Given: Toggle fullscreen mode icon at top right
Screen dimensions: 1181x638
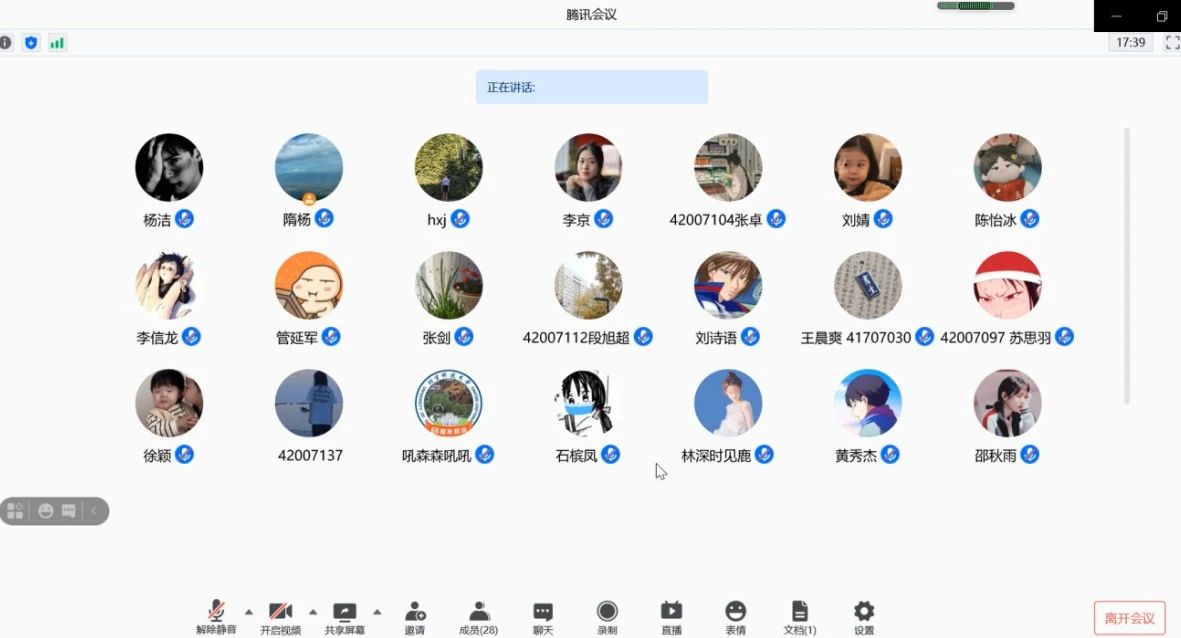Looking at the screenshot, I should tap(1172, 43).
